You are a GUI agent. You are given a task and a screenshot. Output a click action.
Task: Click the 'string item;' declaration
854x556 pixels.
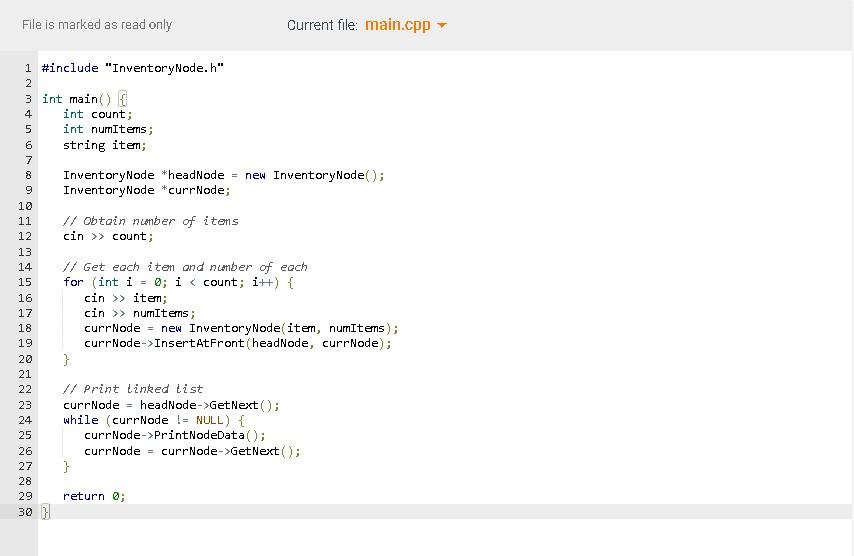coord(105,145)
